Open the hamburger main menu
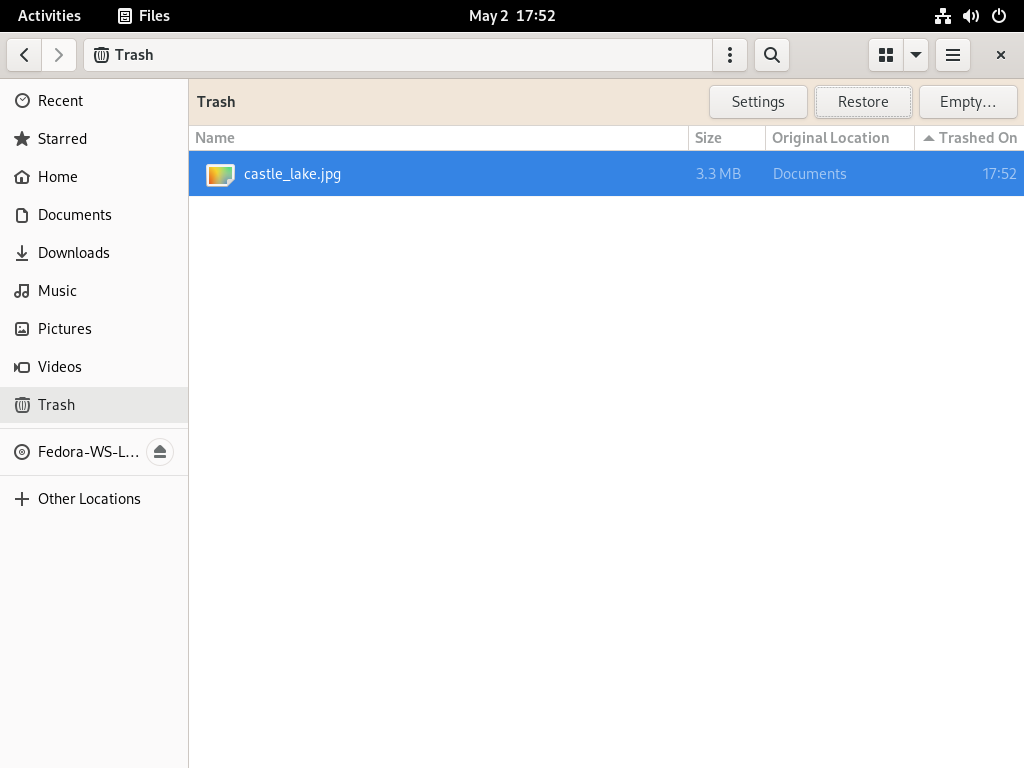The width and height of the screenshot is (1024, 768). (953, 55)
